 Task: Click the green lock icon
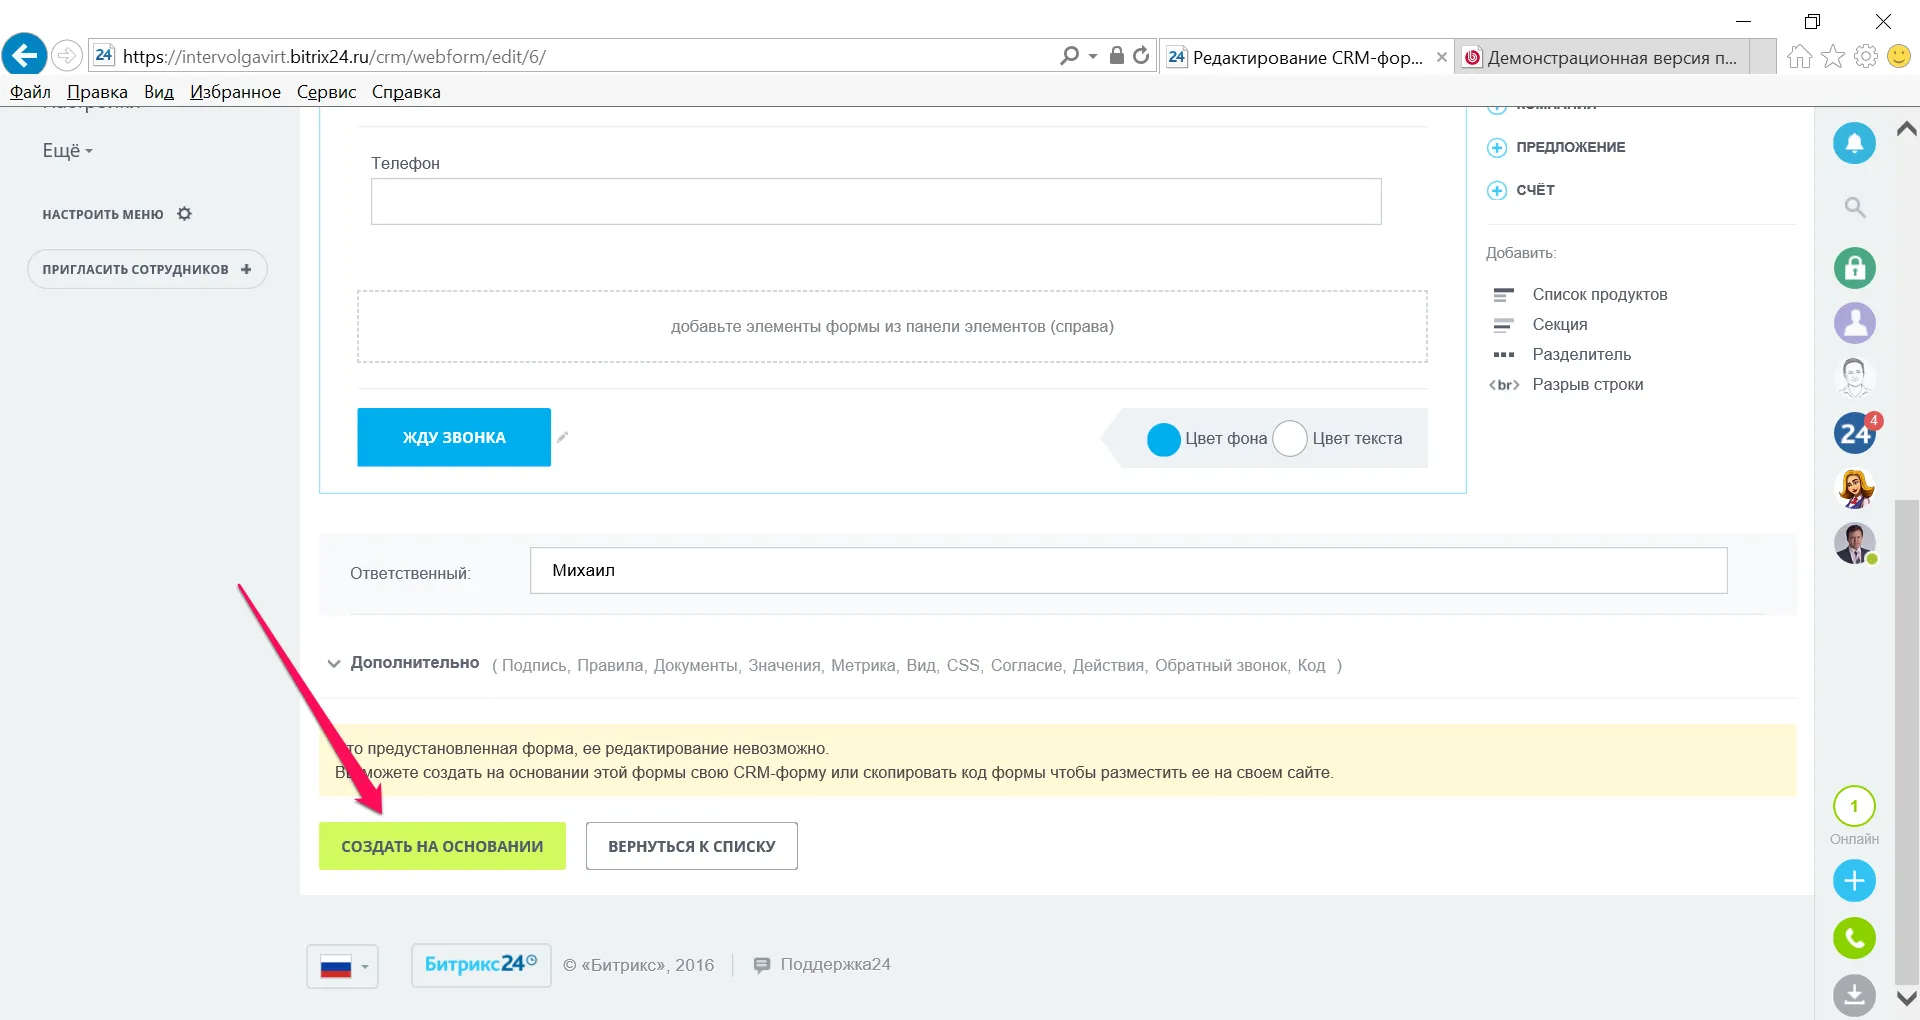pyautogui.click(x=1854, y=268)
